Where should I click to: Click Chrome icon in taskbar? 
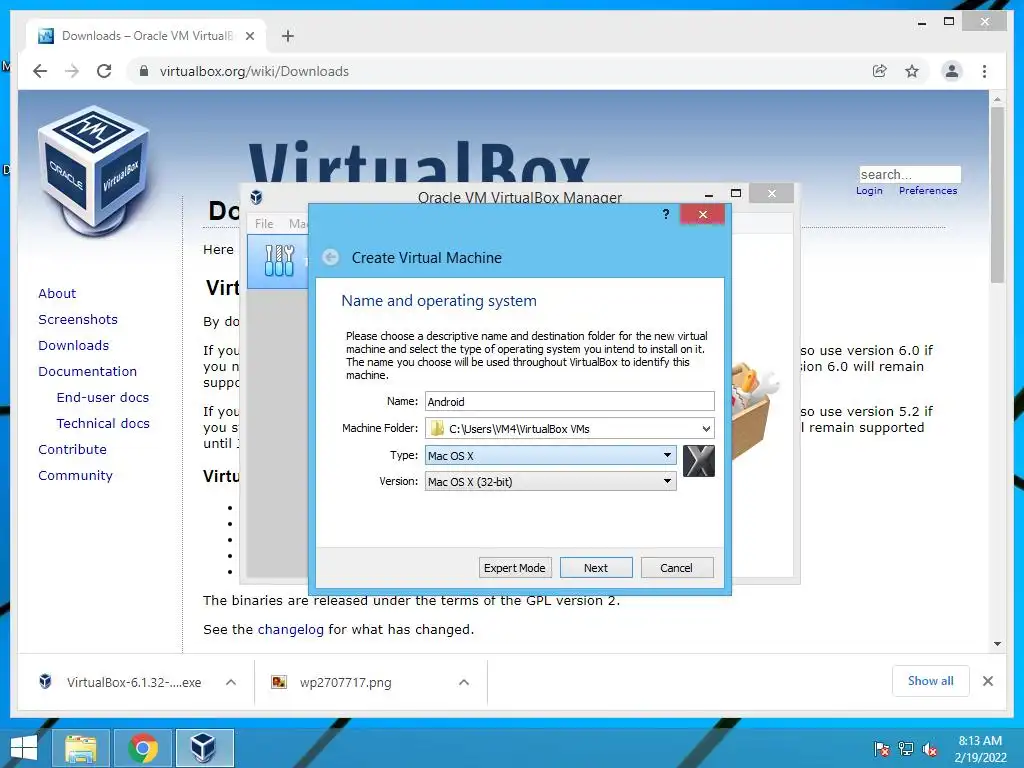(x=143, y=748)
